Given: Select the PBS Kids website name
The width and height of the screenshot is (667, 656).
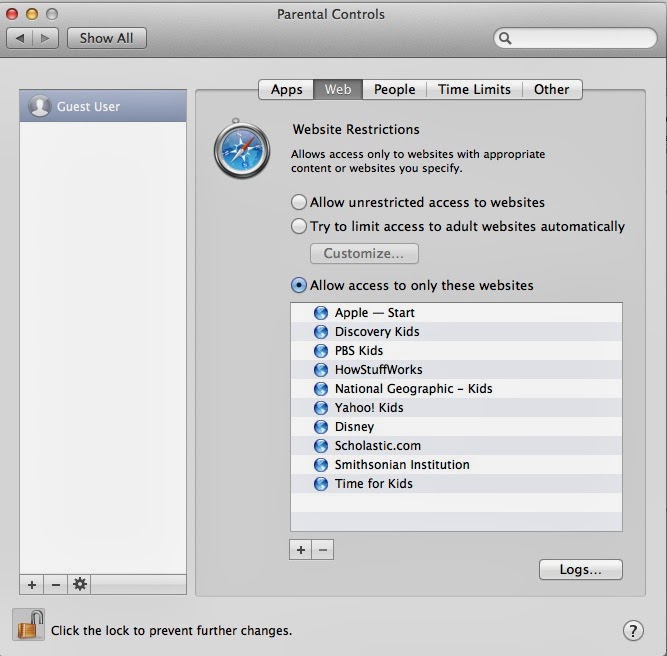Looking at the screenshot, I should click(359, 351).
